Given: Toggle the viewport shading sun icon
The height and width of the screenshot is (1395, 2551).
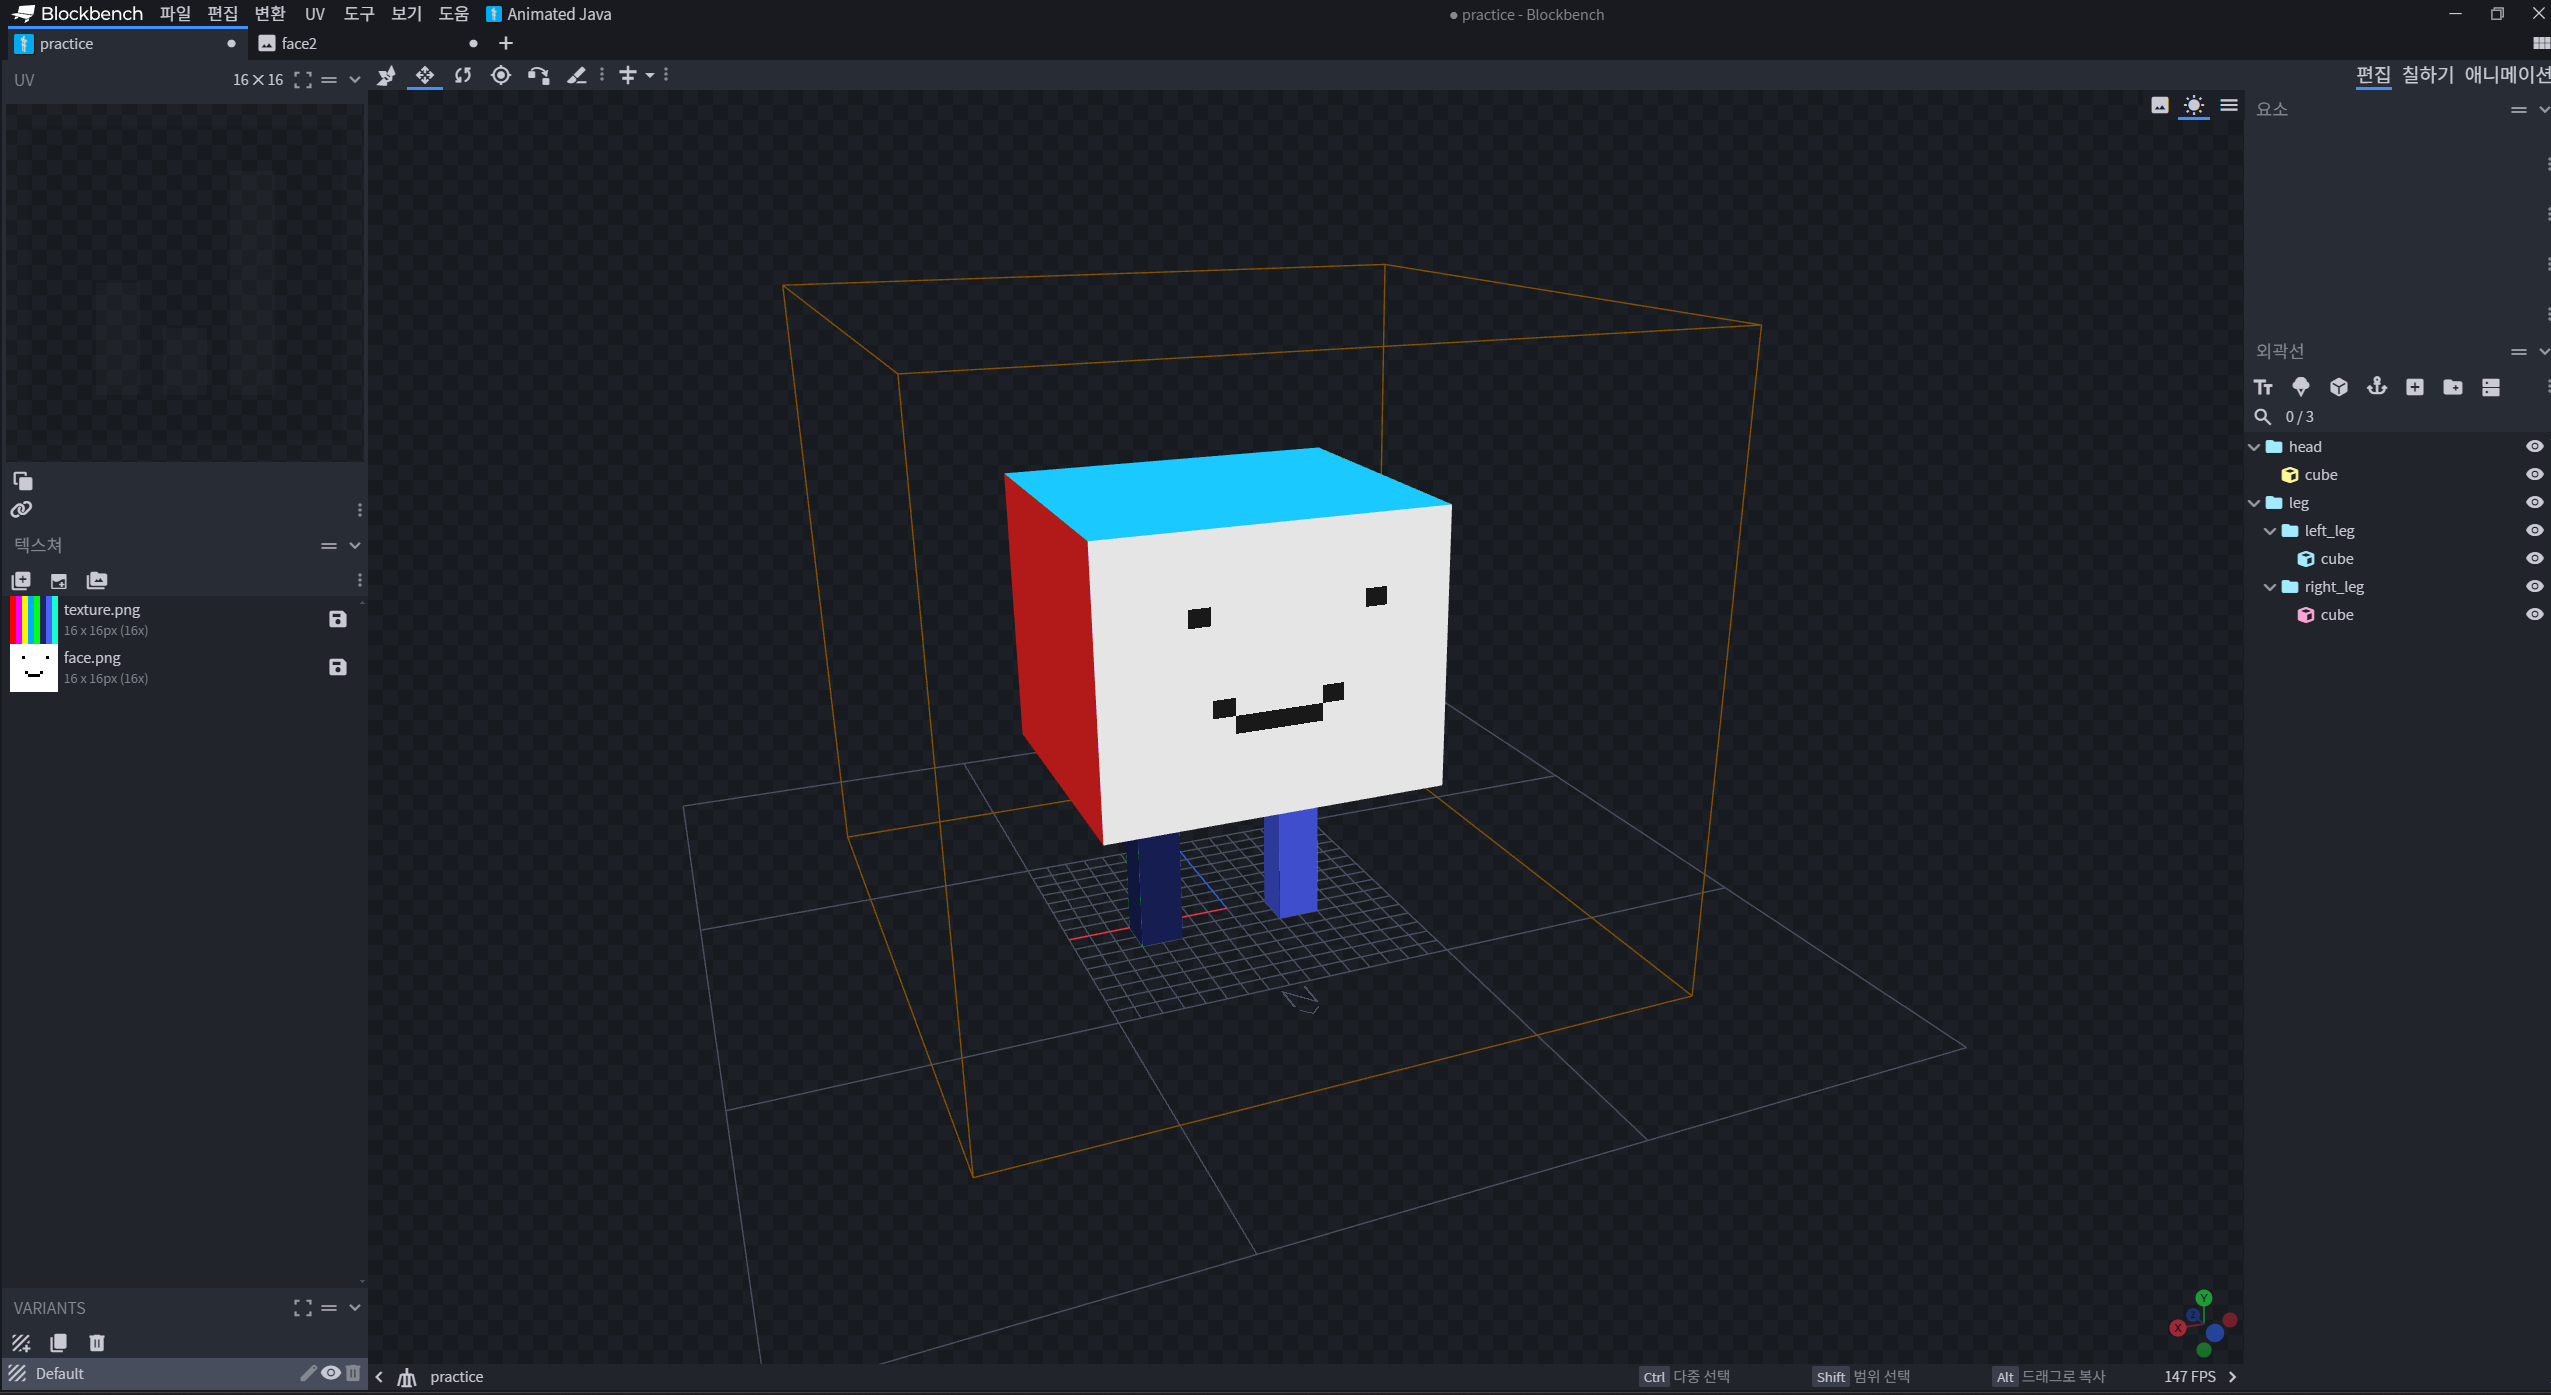Looking at the screenshot, I should [x=2194, y=106].
